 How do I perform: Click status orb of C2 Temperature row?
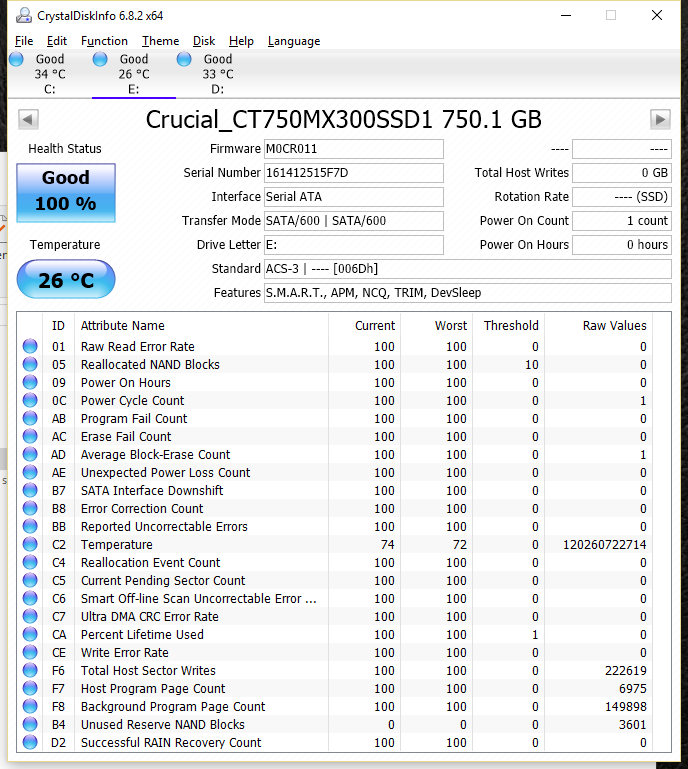click(30, 544)
